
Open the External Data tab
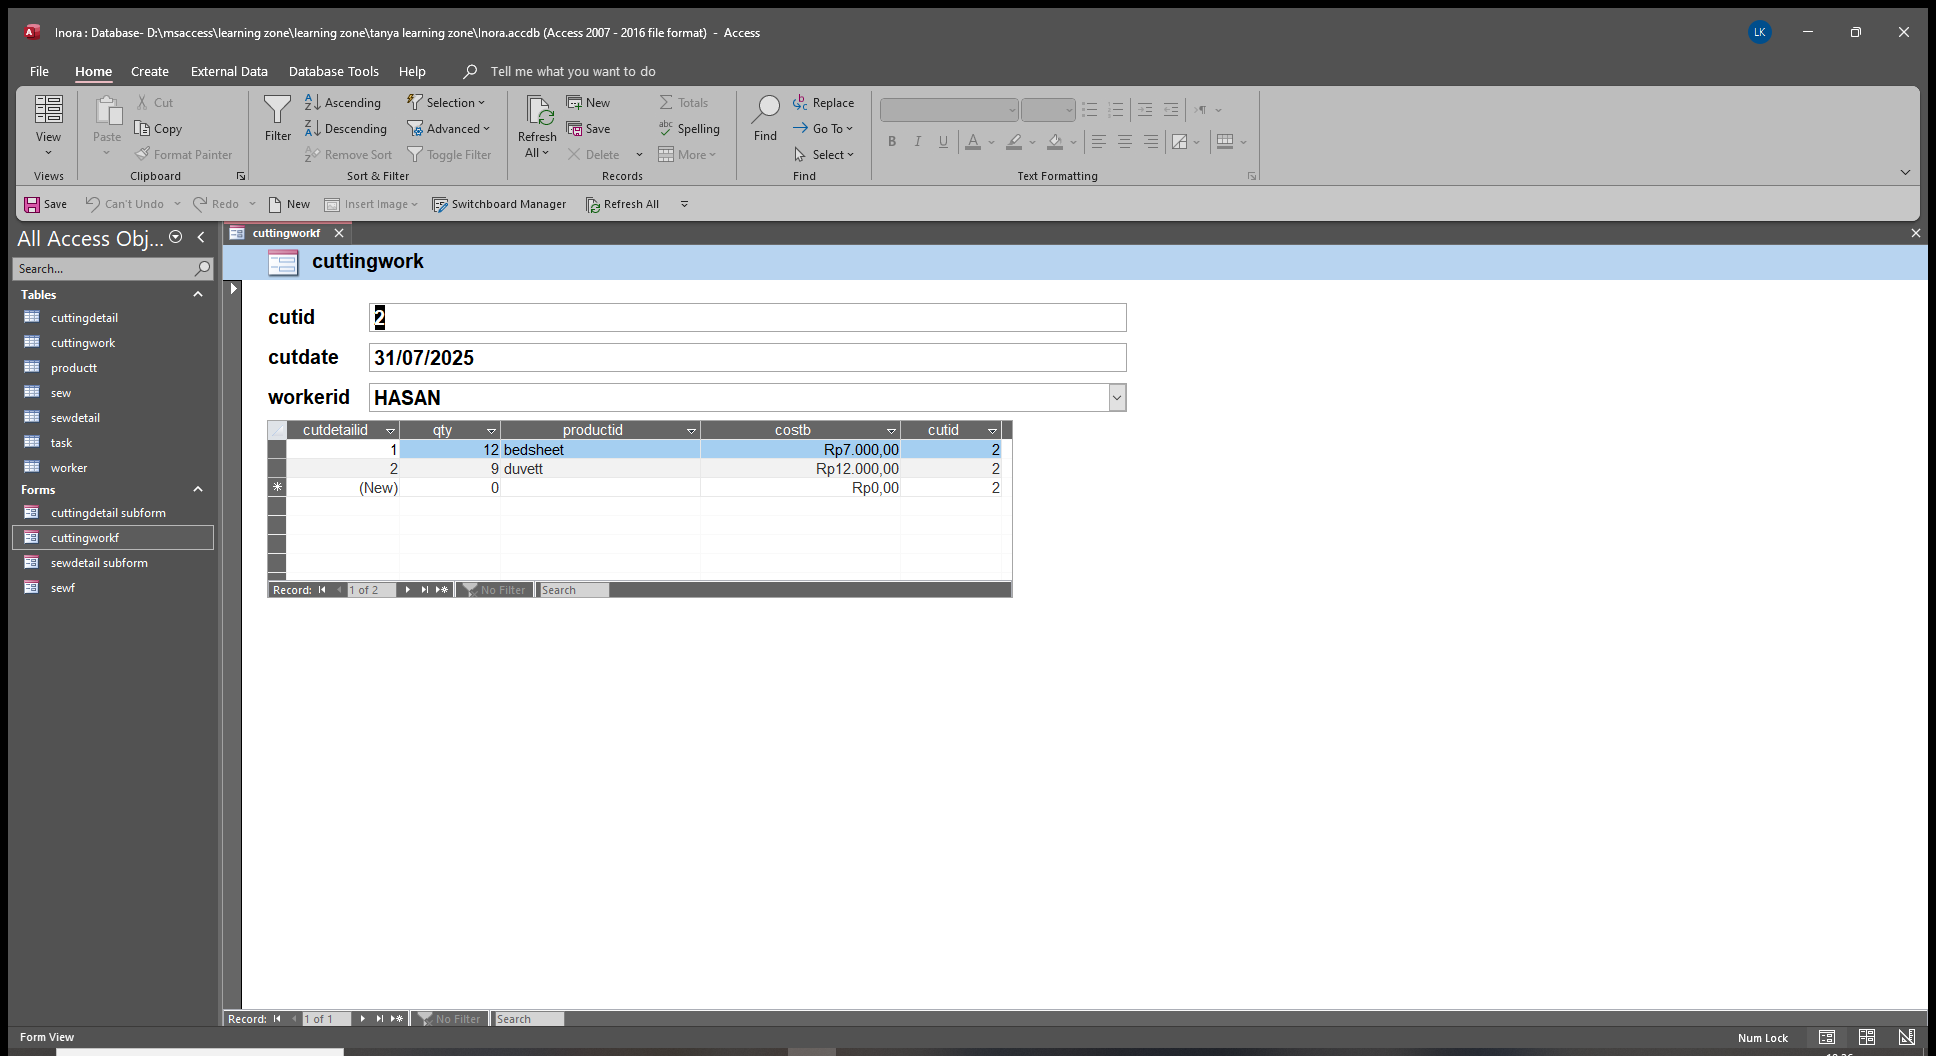(229, 72)
